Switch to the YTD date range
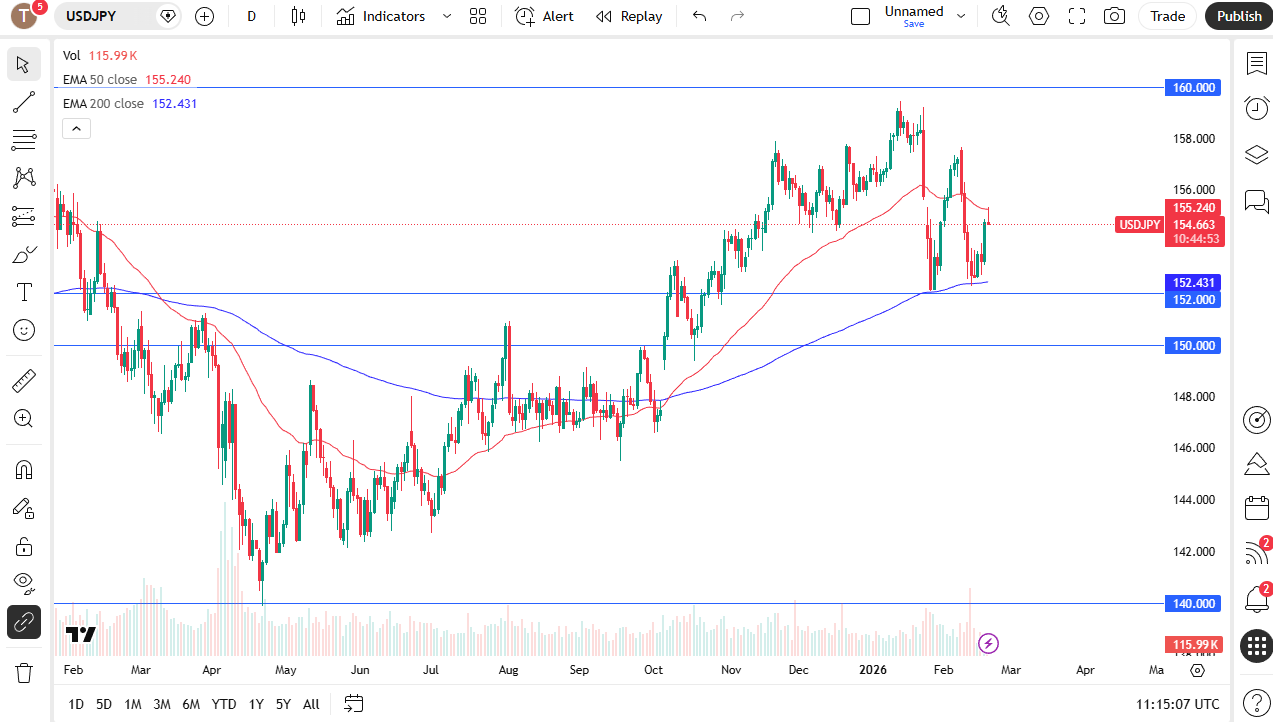 [x=224, y=704]
